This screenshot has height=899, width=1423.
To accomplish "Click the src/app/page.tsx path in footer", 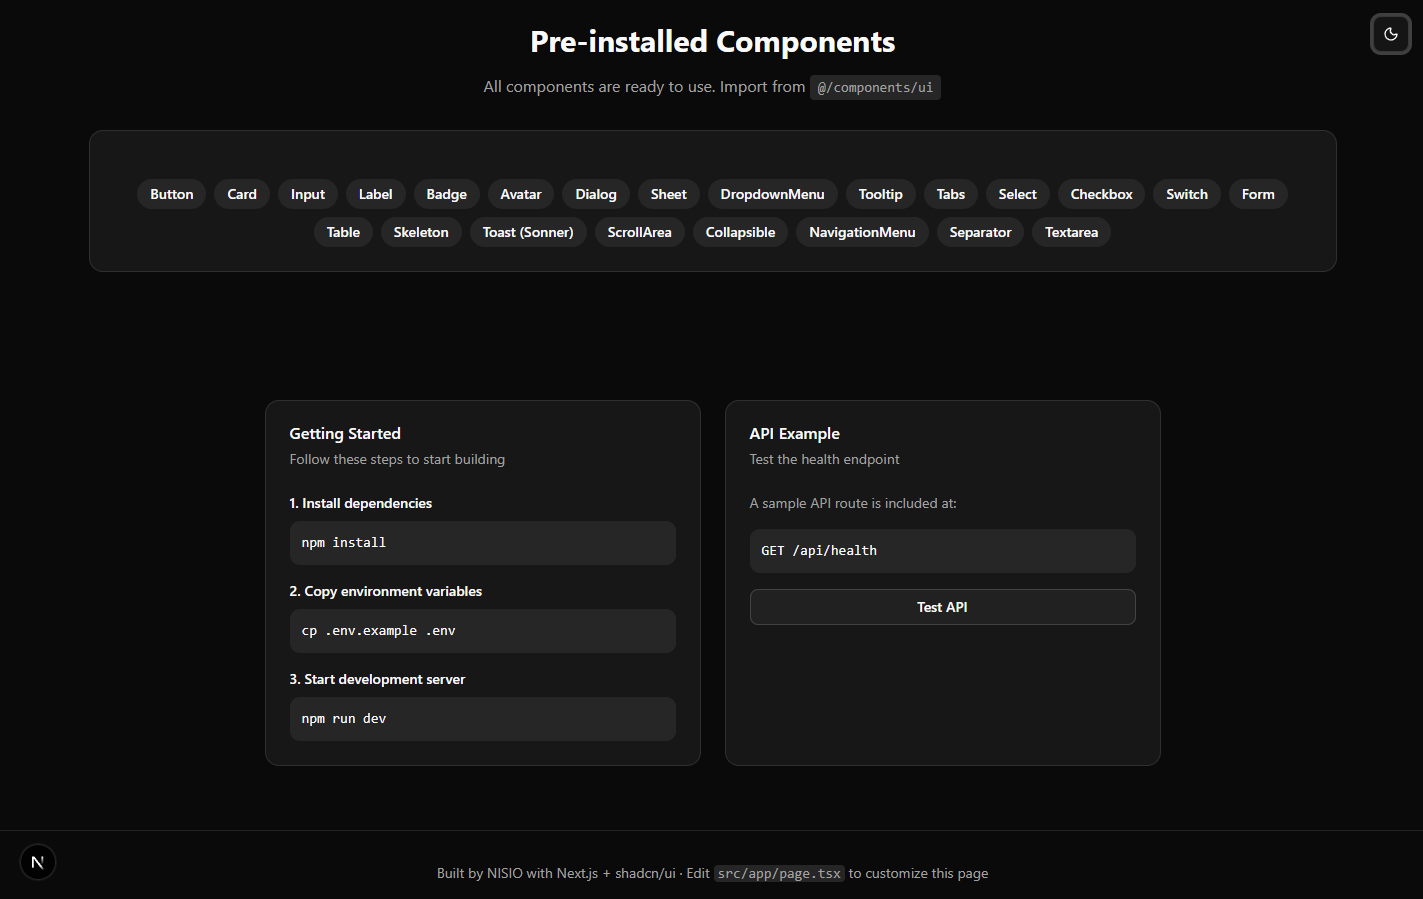I will pyautogui.click(x=779, y=873).
